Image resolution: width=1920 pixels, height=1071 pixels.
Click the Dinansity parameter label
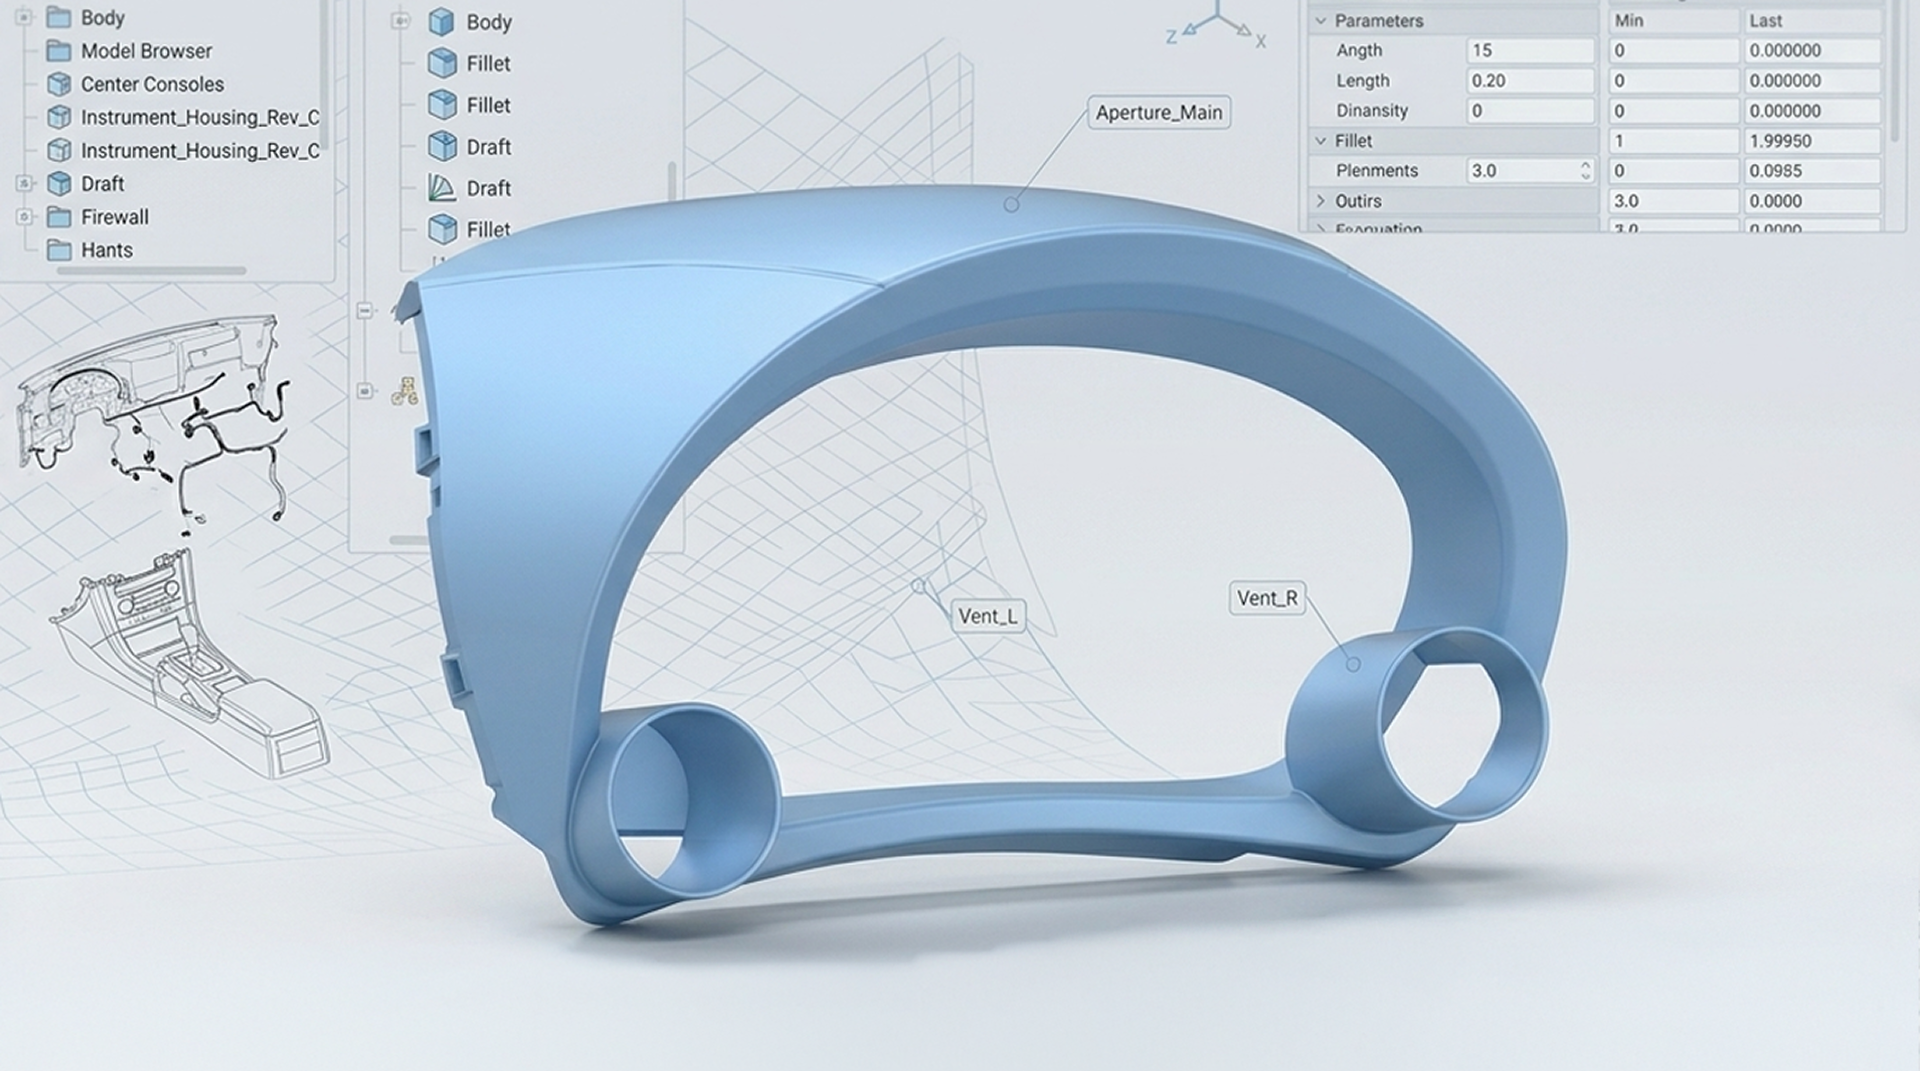coord(1372,111)
